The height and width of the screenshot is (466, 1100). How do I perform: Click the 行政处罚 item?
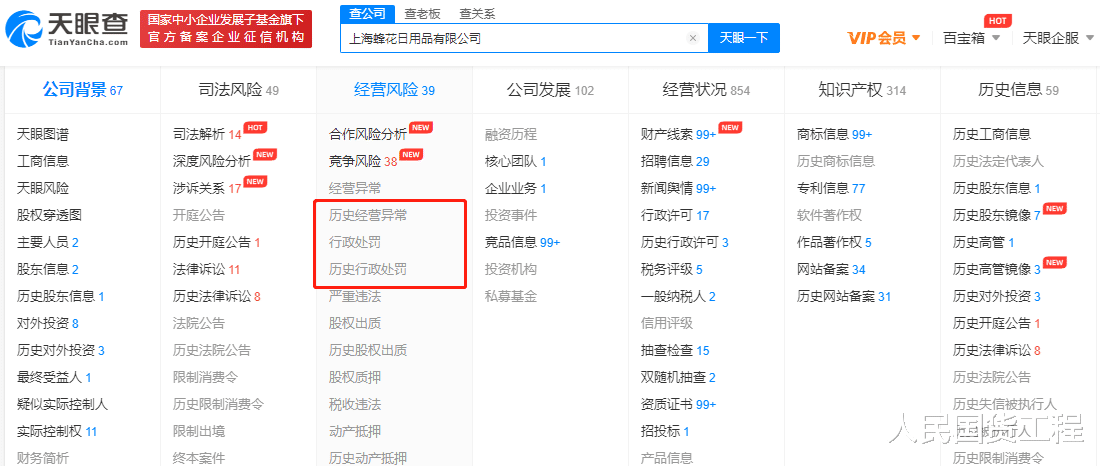[355, 242]
